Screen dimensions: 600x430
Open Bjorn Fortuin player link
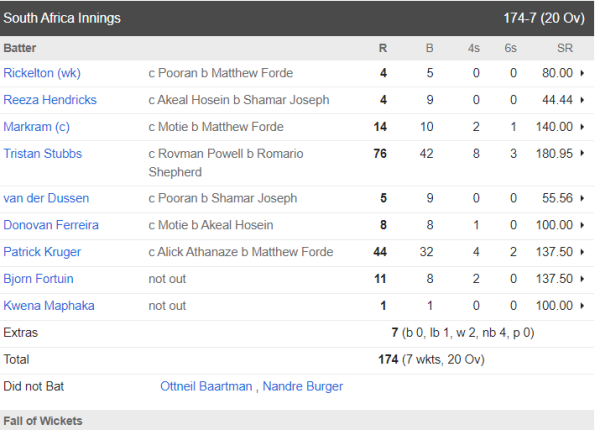(x=39, y=279)
